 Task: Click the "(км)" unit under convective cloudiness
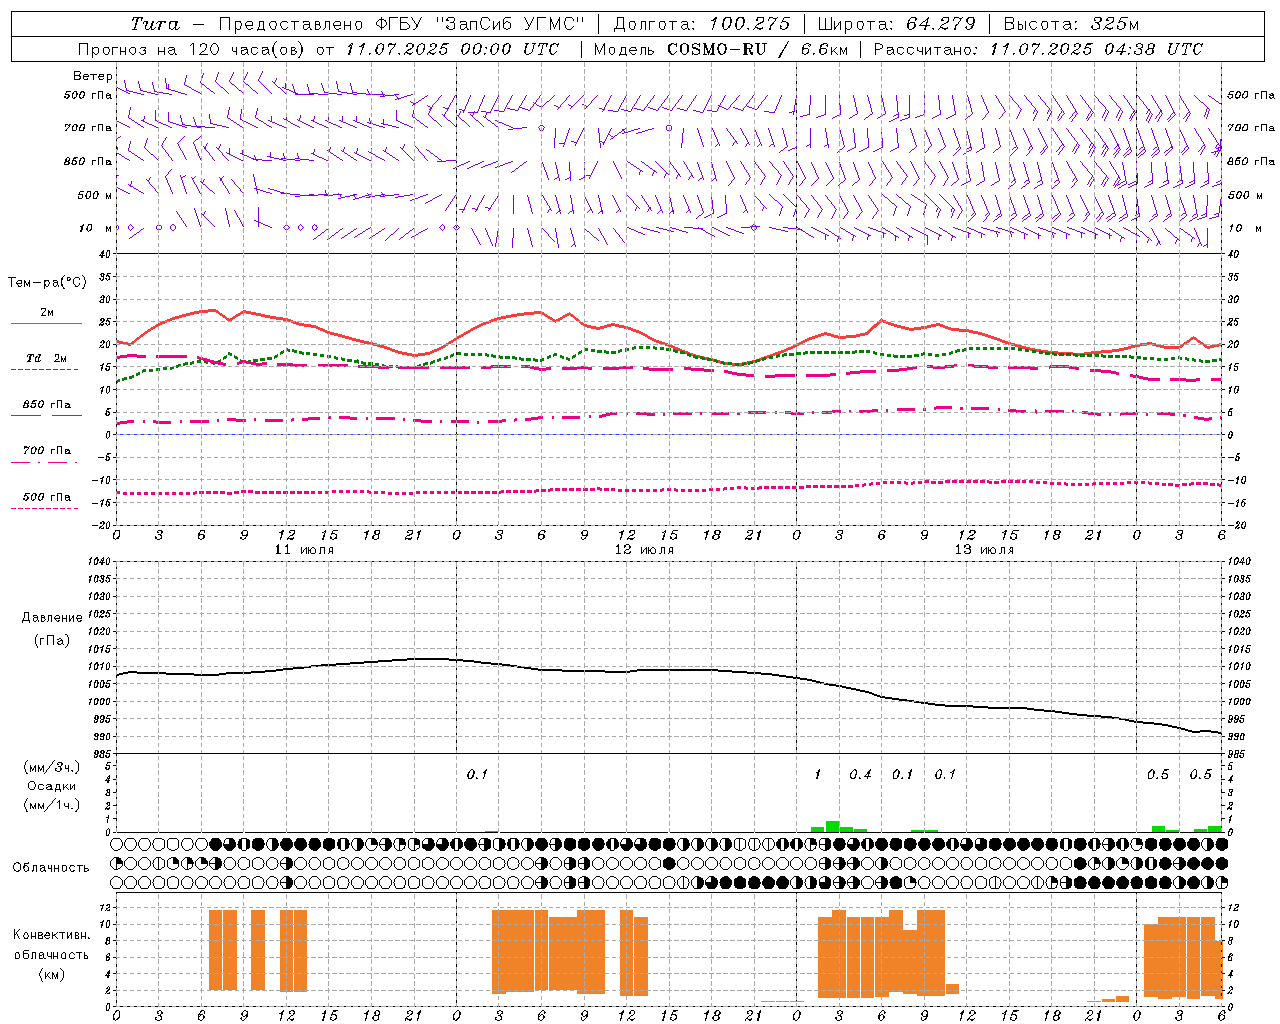tap(51, 974)
